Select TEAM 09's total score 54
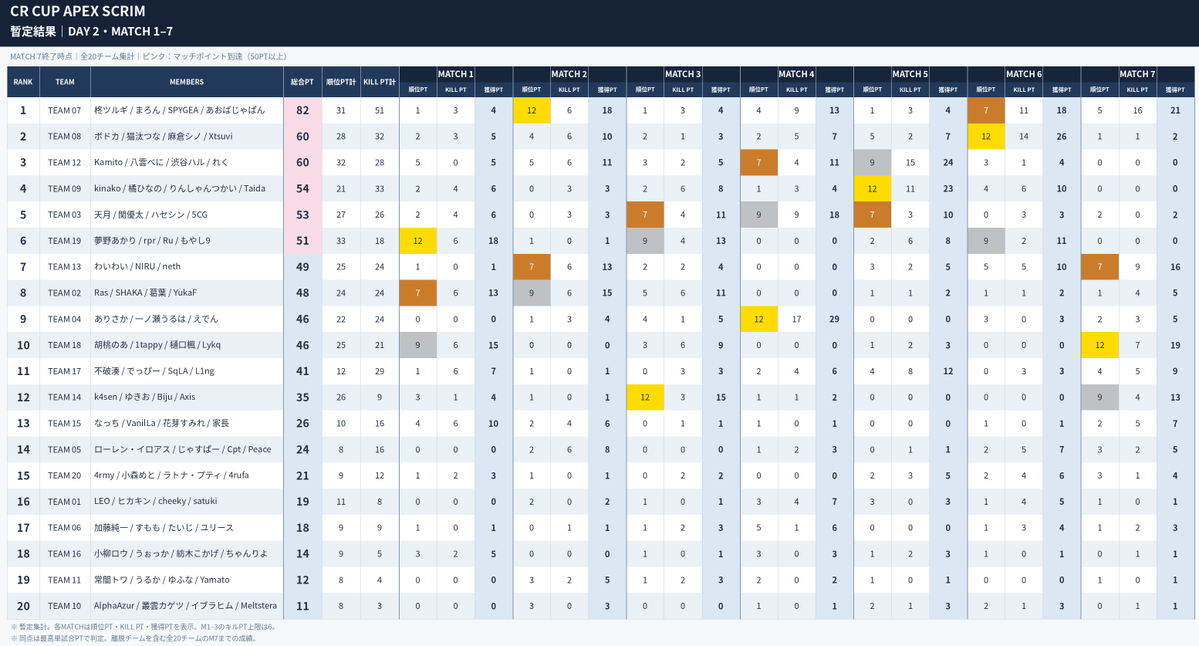This screenshot has height=646, width=1199. (303, 188)
